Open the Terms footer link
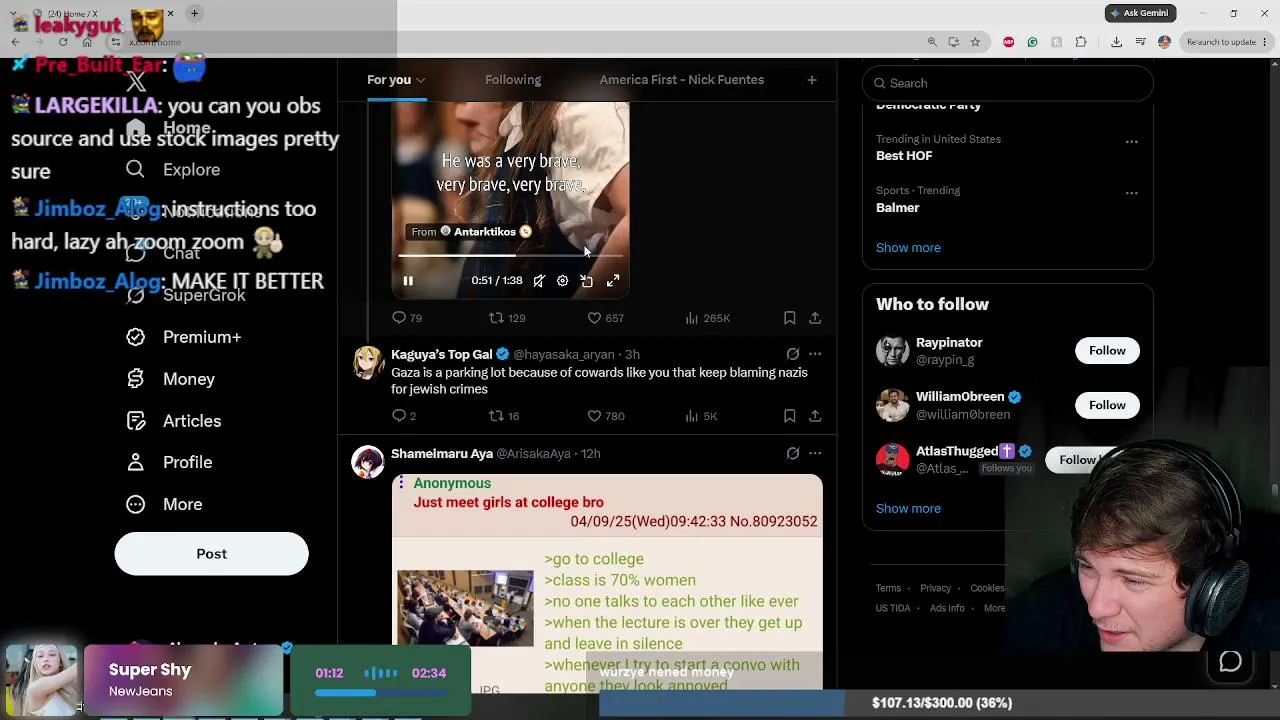Screen dimensions: 1280x720 pos(888,588)
